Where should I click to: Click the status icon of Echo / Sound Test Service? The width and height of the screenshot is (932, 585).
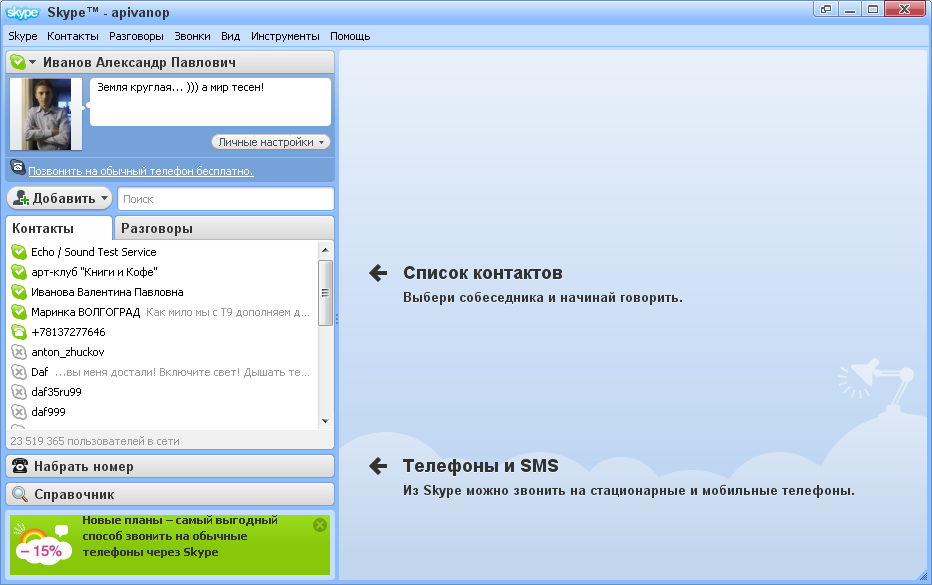tap(19, 252)
